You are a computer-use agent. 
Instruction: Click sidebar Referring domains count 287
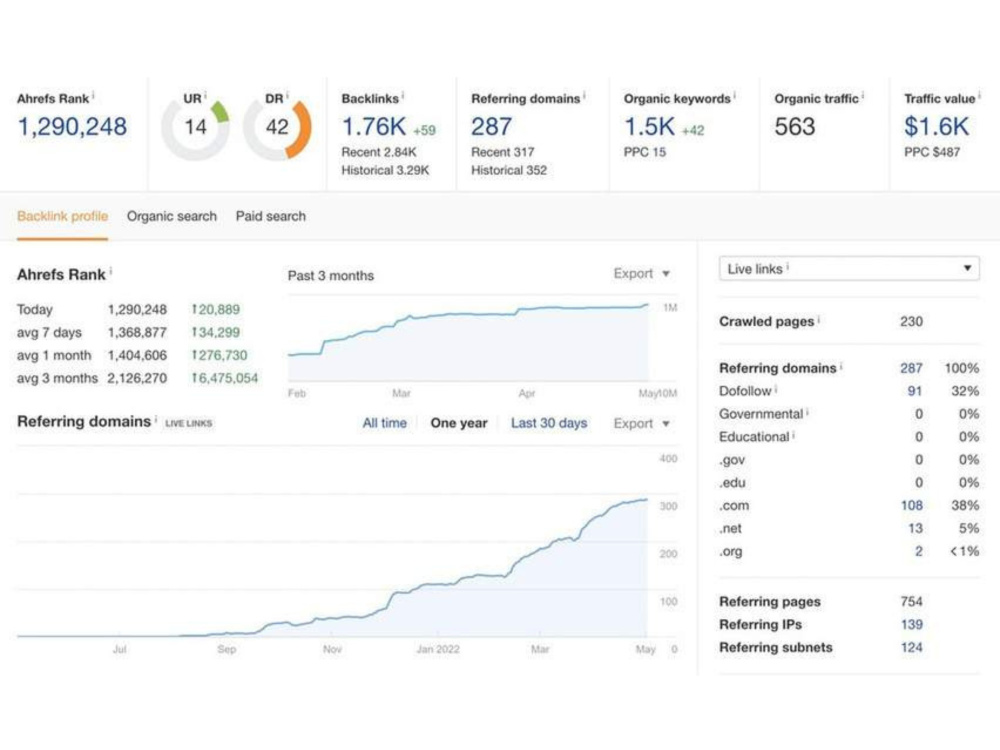tap(911, 368)
